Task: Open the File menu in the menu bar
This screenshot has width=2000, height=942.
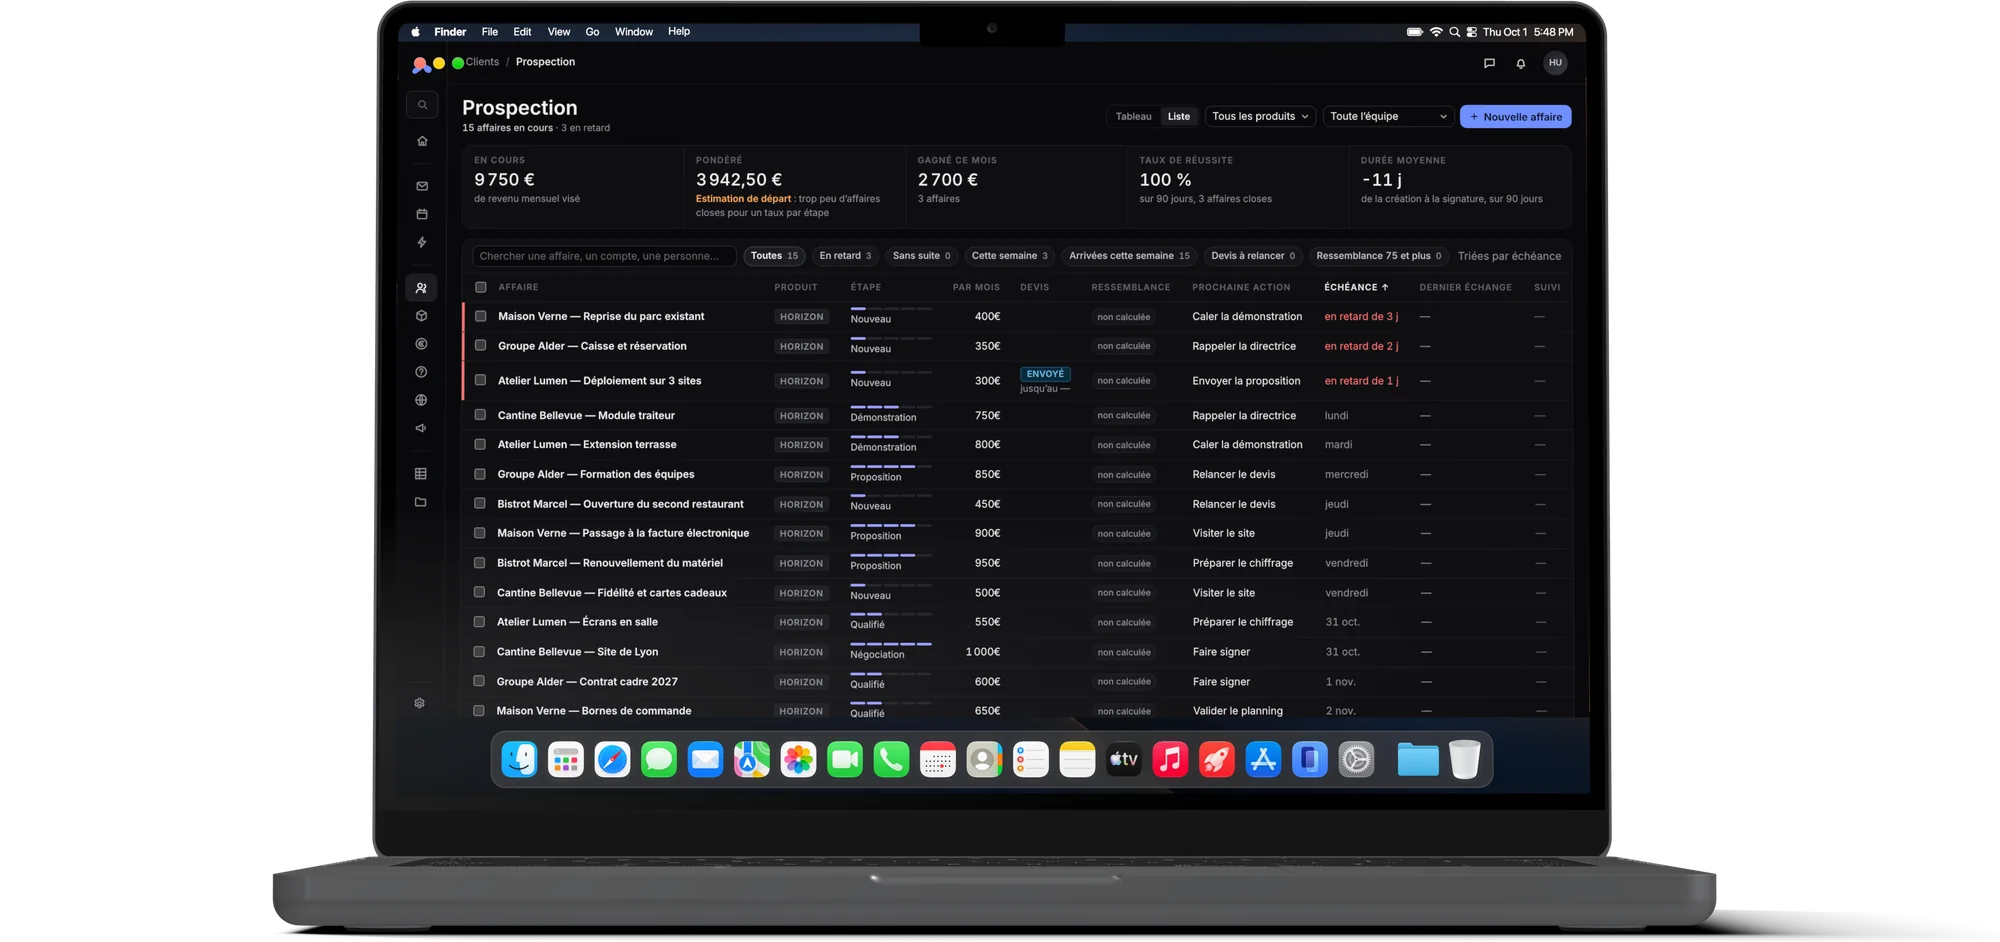Action: 490,32
